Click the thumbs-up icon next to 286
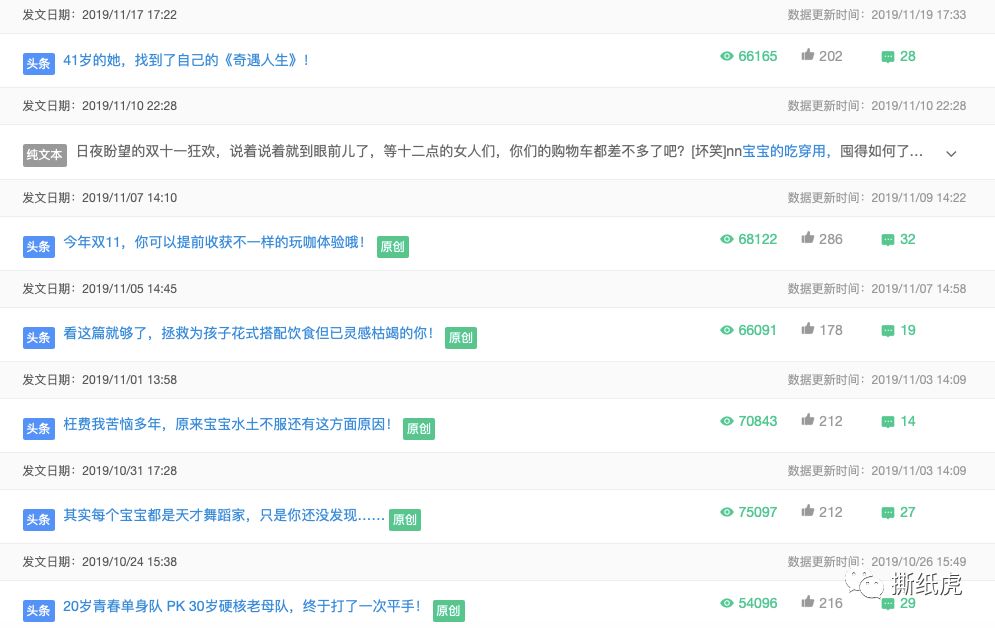 click(x=807, y=239)
